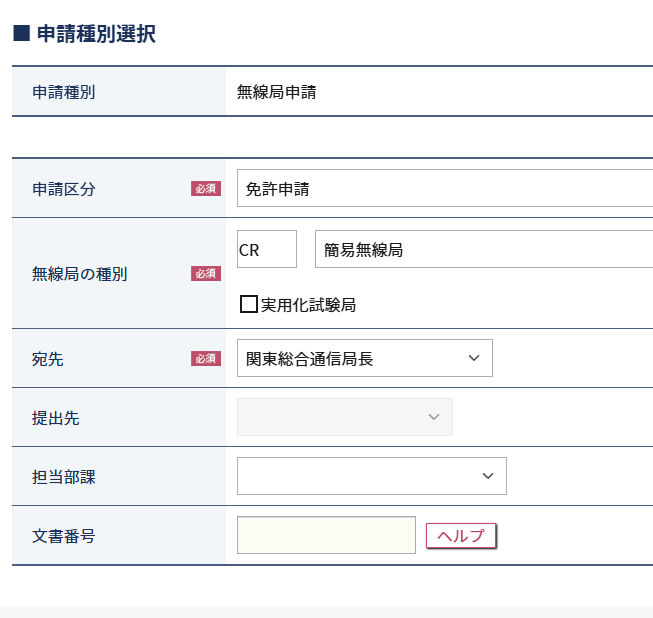Focus the 文書番号 input field

tap(326, 535)
